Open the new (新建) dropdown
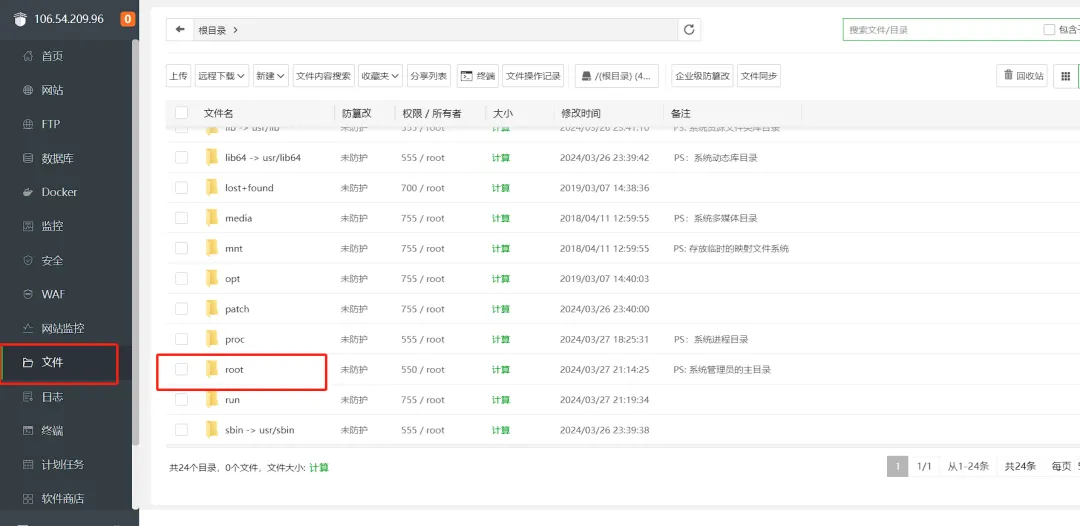The width and height of the screenshot is (1080, 526). pyautogui.click(x=270, y=76)
